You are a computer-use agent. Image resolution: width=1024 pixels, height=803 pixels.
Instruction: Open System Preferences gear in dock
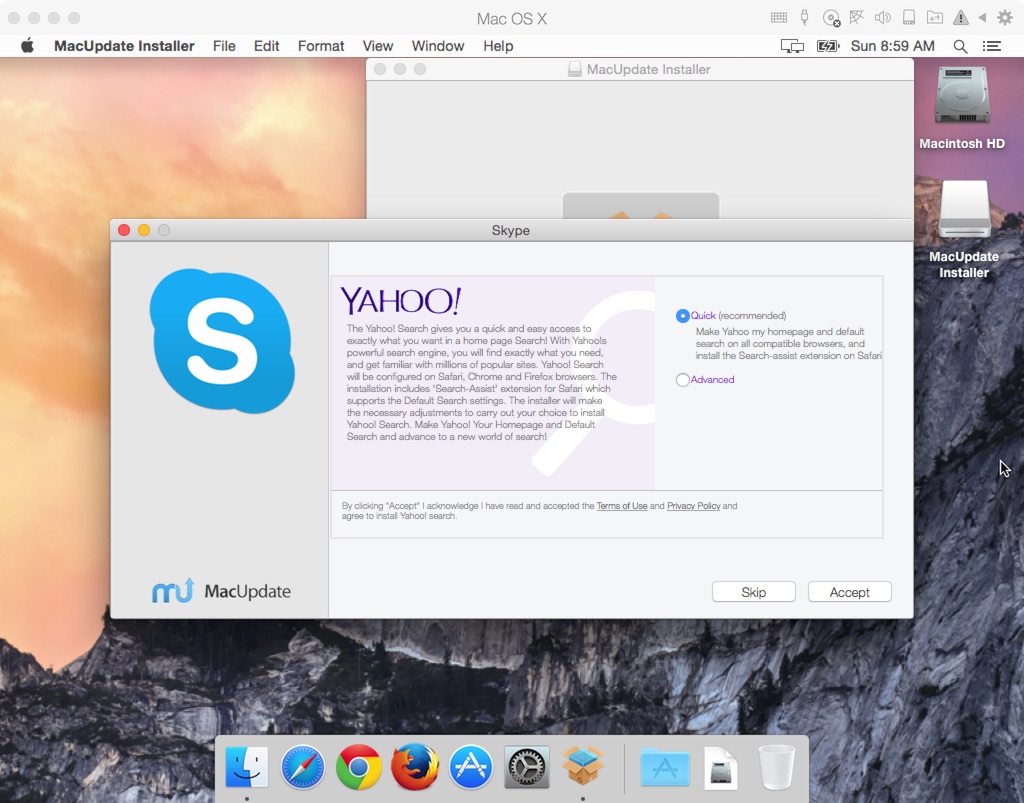[527, 768]
